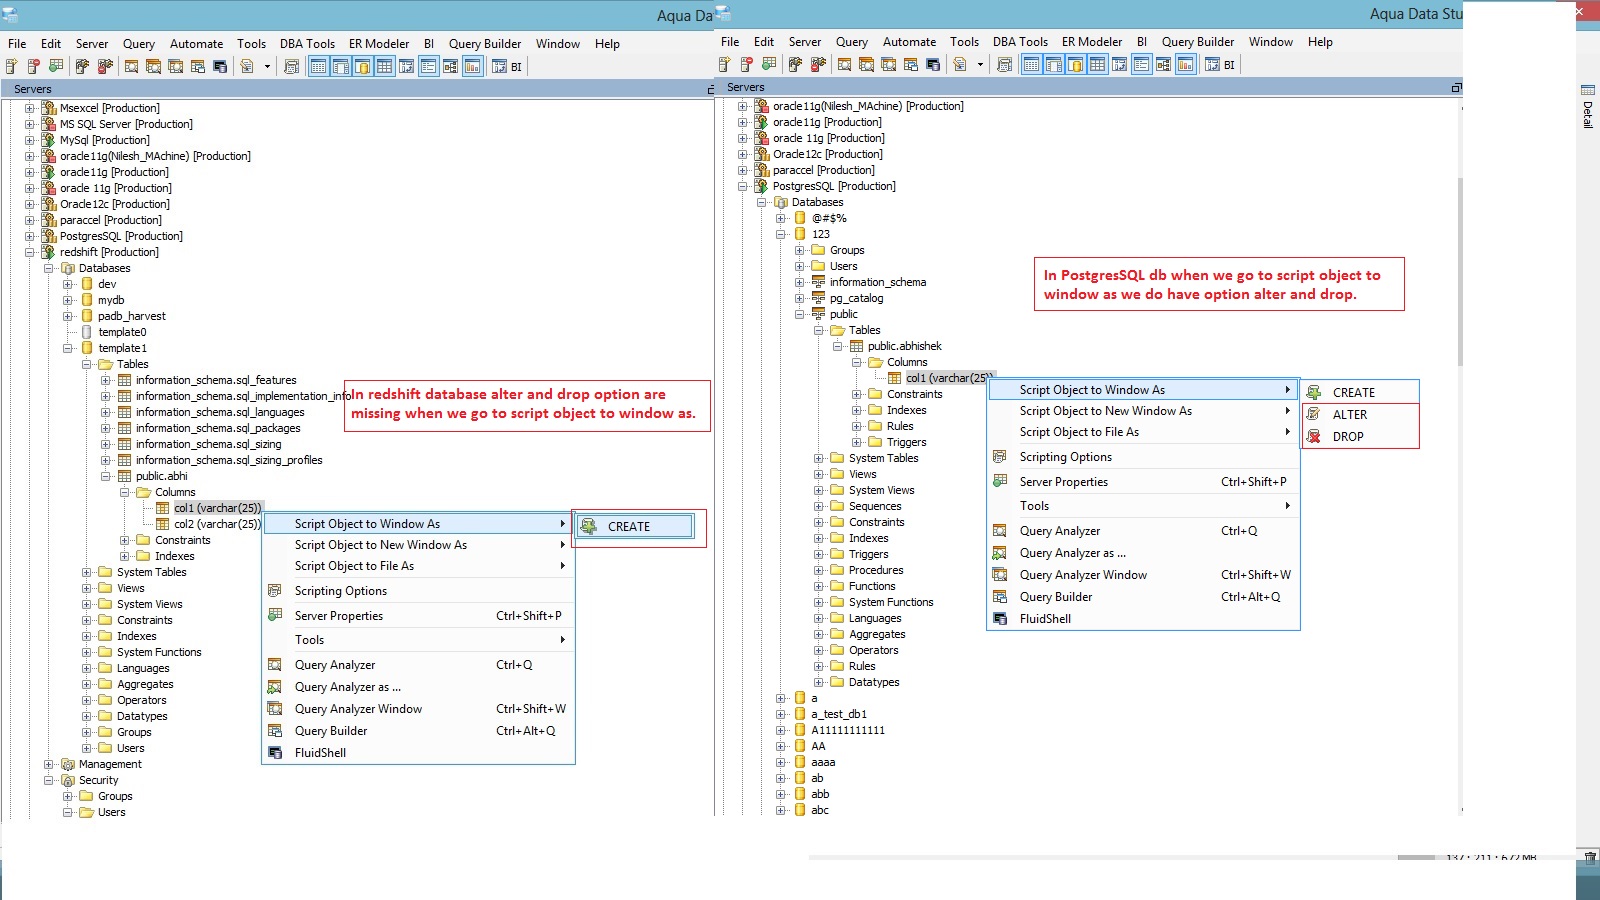1600x900 pixels.
Task: Expand a_test_db1 database node
Action: 781,714
